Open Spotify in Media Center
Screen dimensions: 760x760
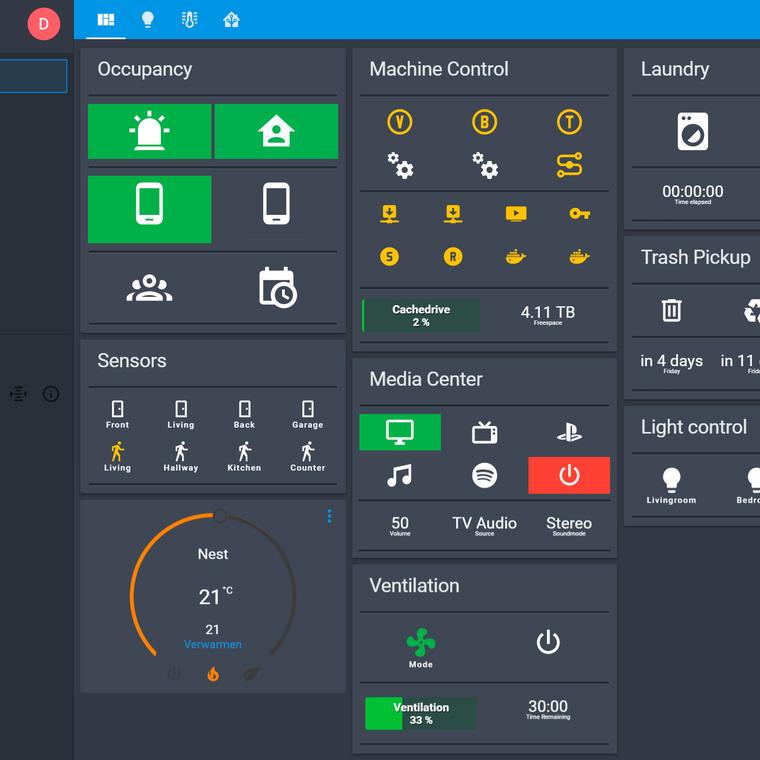point(484,475)
